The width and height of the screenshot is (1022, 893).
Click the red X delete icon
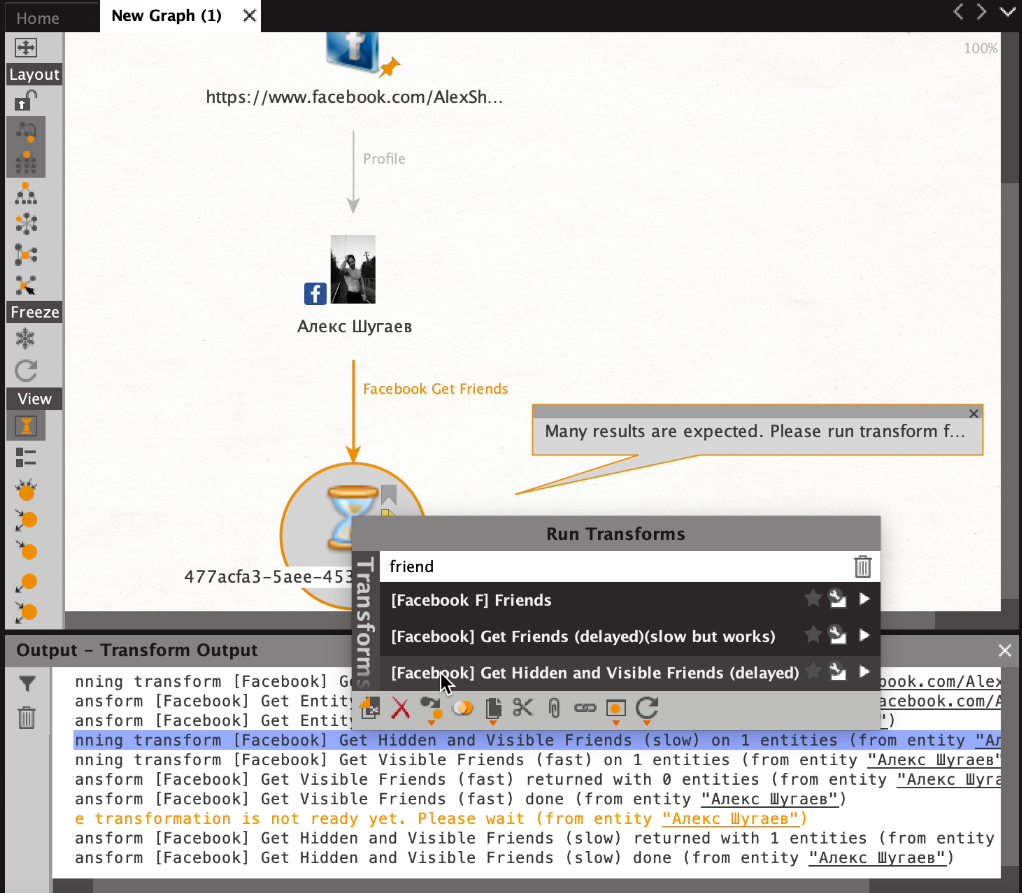pyautogui.click(x=400, y=708)
